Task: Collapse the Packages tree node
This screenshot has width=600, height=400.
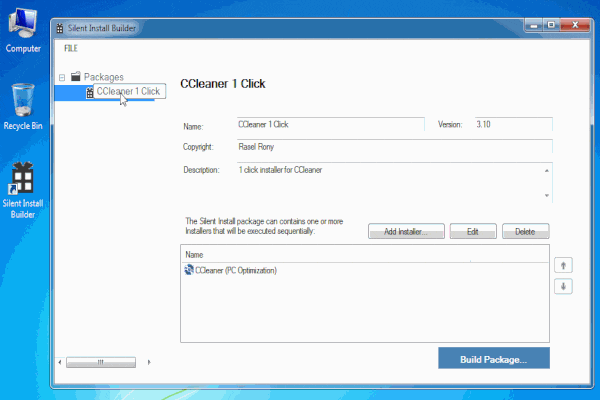Action: pos(62,78)
